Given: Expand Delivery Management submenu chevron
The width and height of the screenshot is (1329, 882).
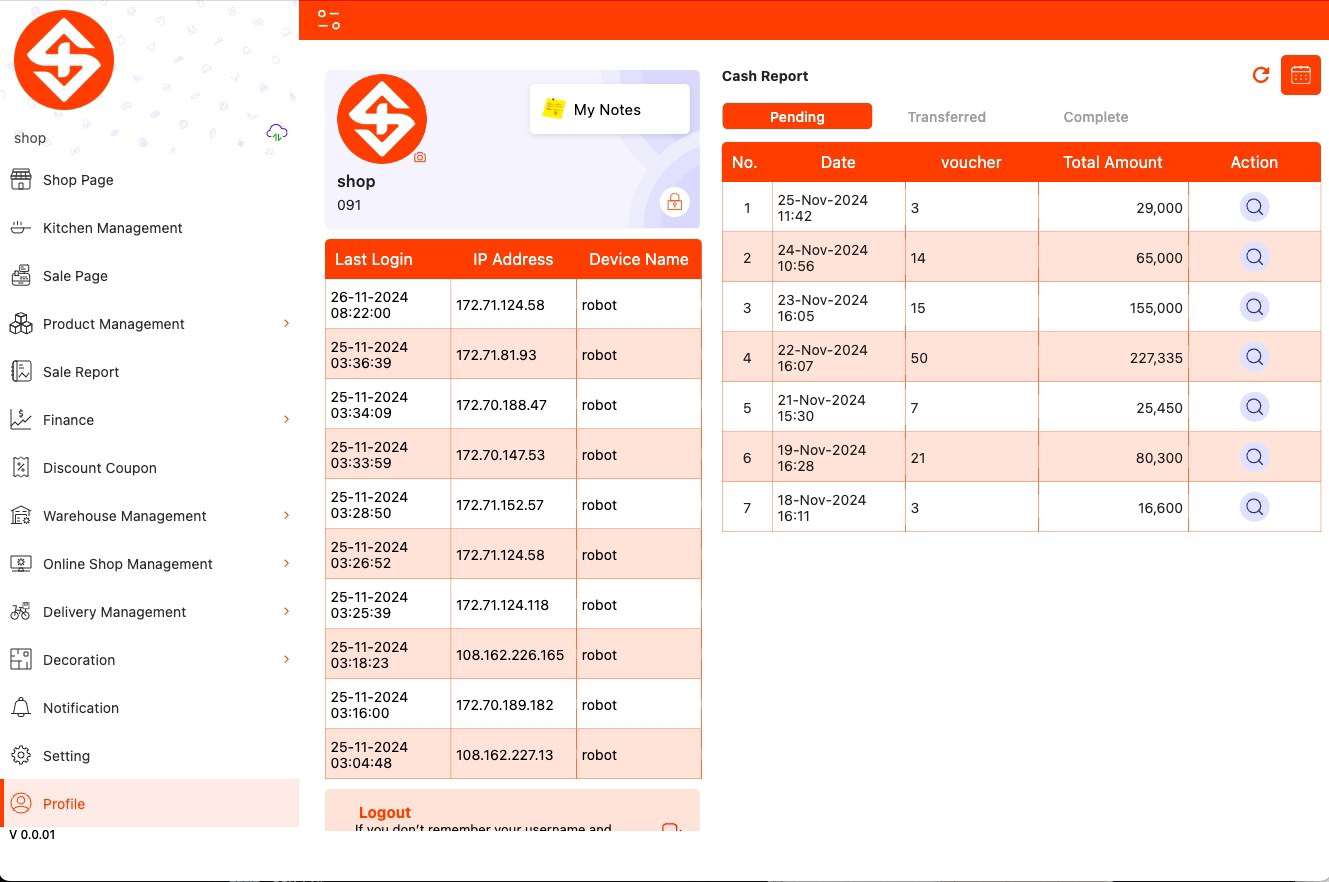Looking at the screenshot, I should [286, 611].
